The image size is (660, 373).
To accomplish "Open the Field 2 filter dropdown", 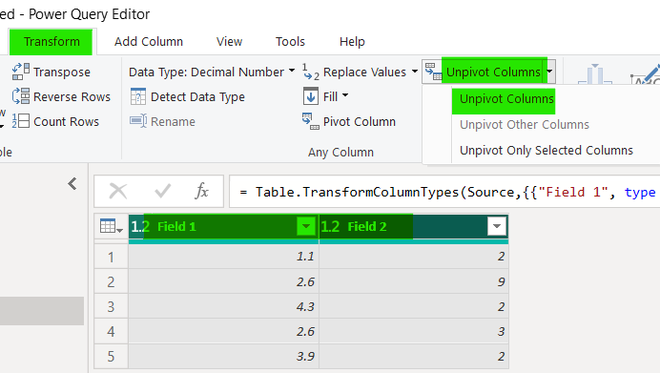I will [x=497, y=226].
